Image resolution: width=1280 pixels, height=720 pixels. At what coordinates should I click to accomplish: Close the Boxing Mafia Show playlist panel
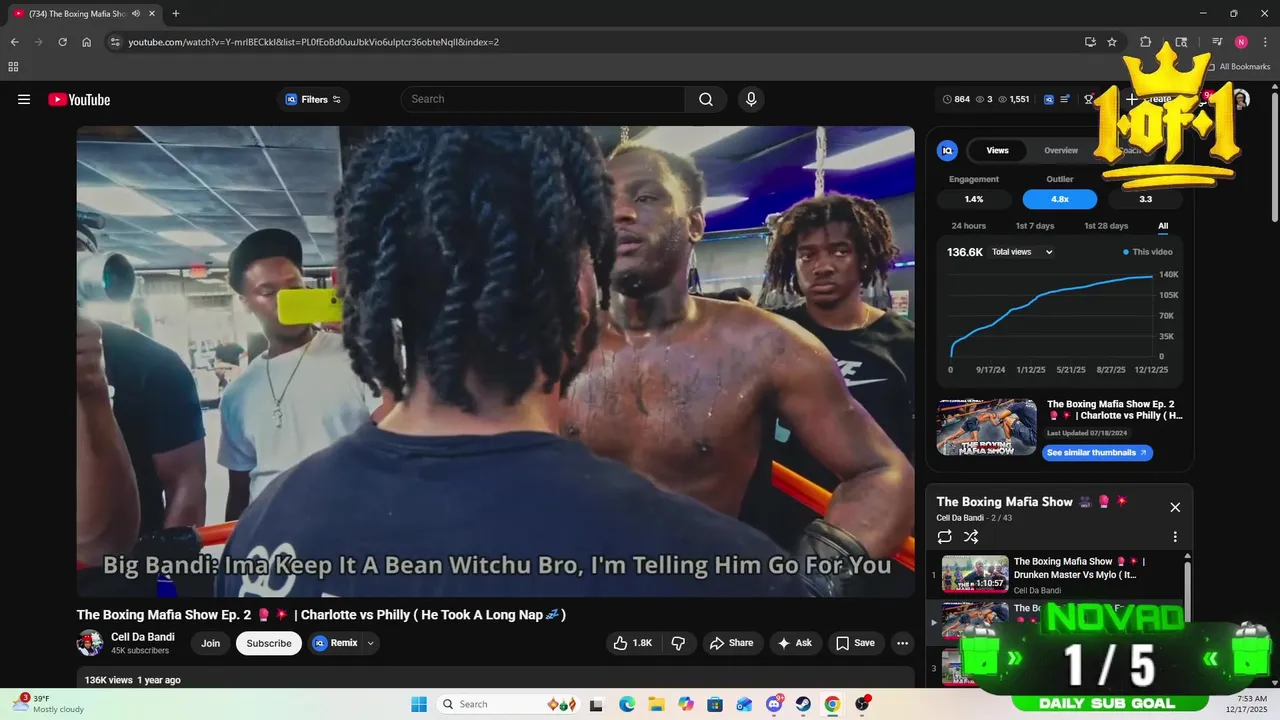click(1175, 507)
